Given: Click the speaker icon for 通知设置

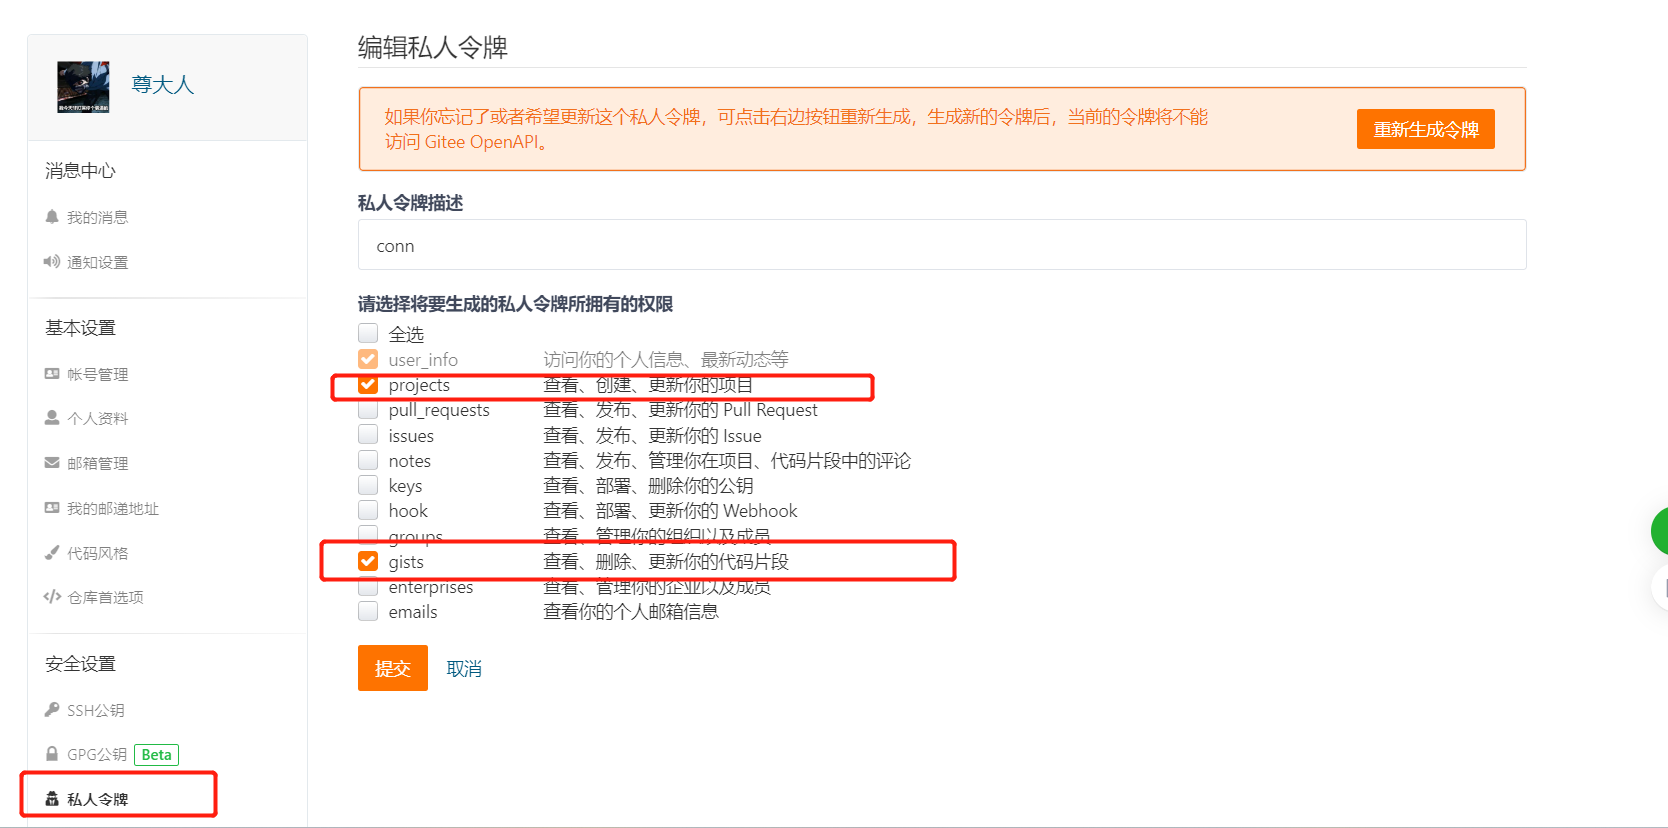Looking at the screenshot, I should tap(52, 262).
